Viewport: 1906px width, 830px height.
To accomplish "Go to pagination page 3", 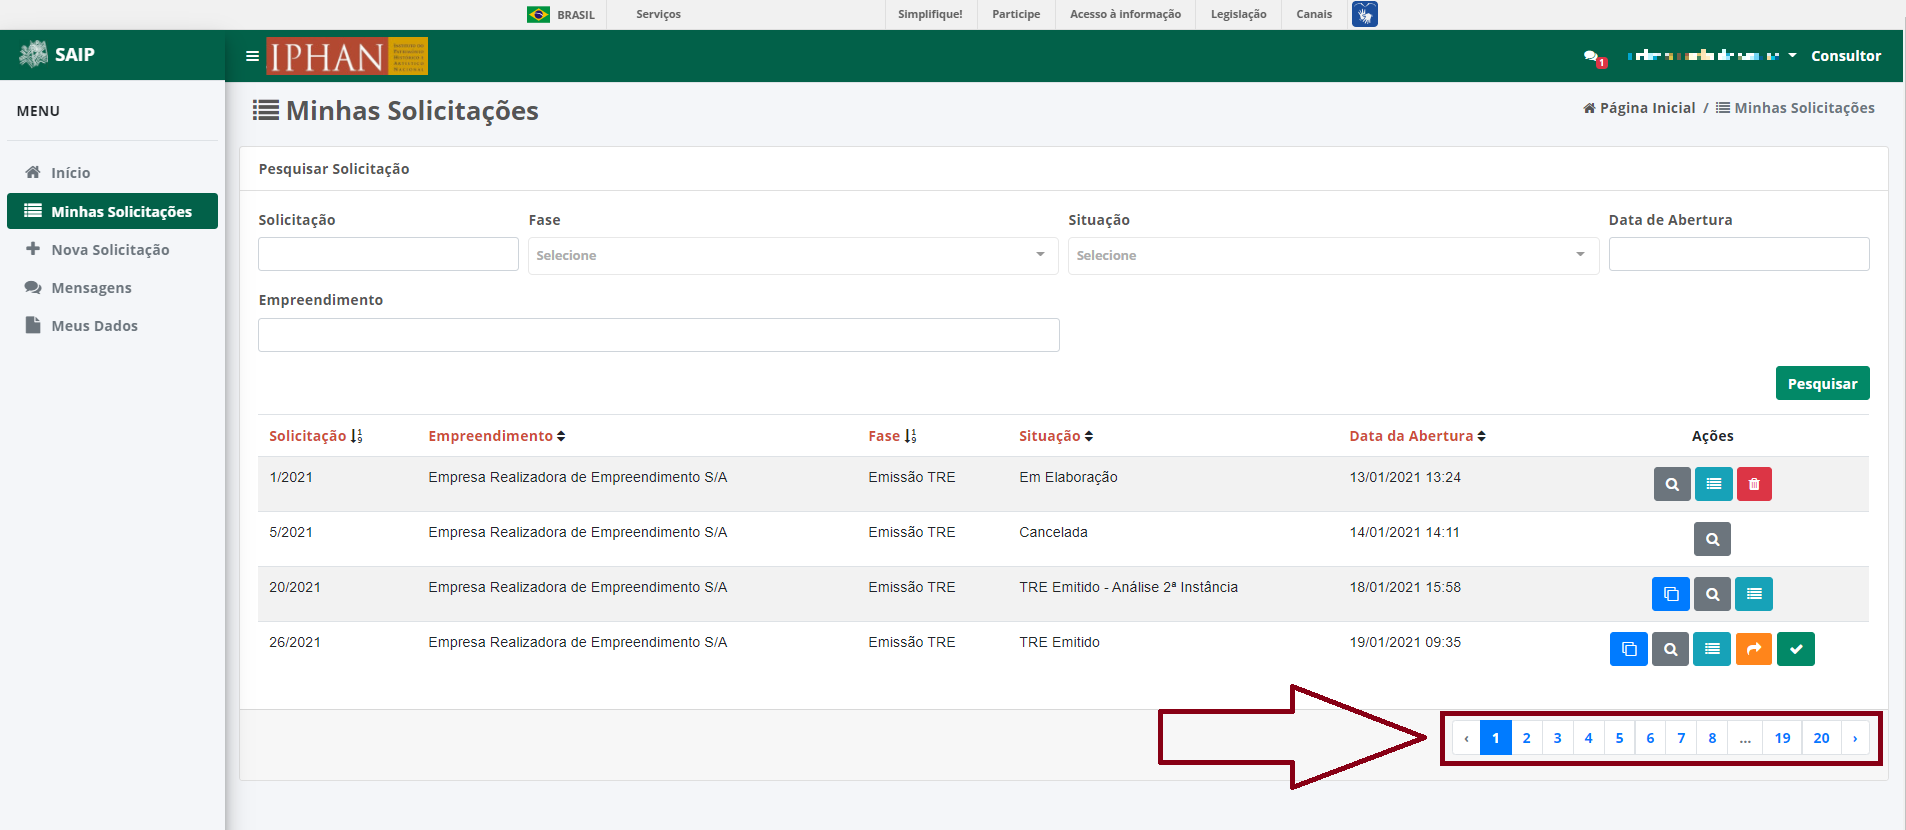I will (x=1557, y=738).
